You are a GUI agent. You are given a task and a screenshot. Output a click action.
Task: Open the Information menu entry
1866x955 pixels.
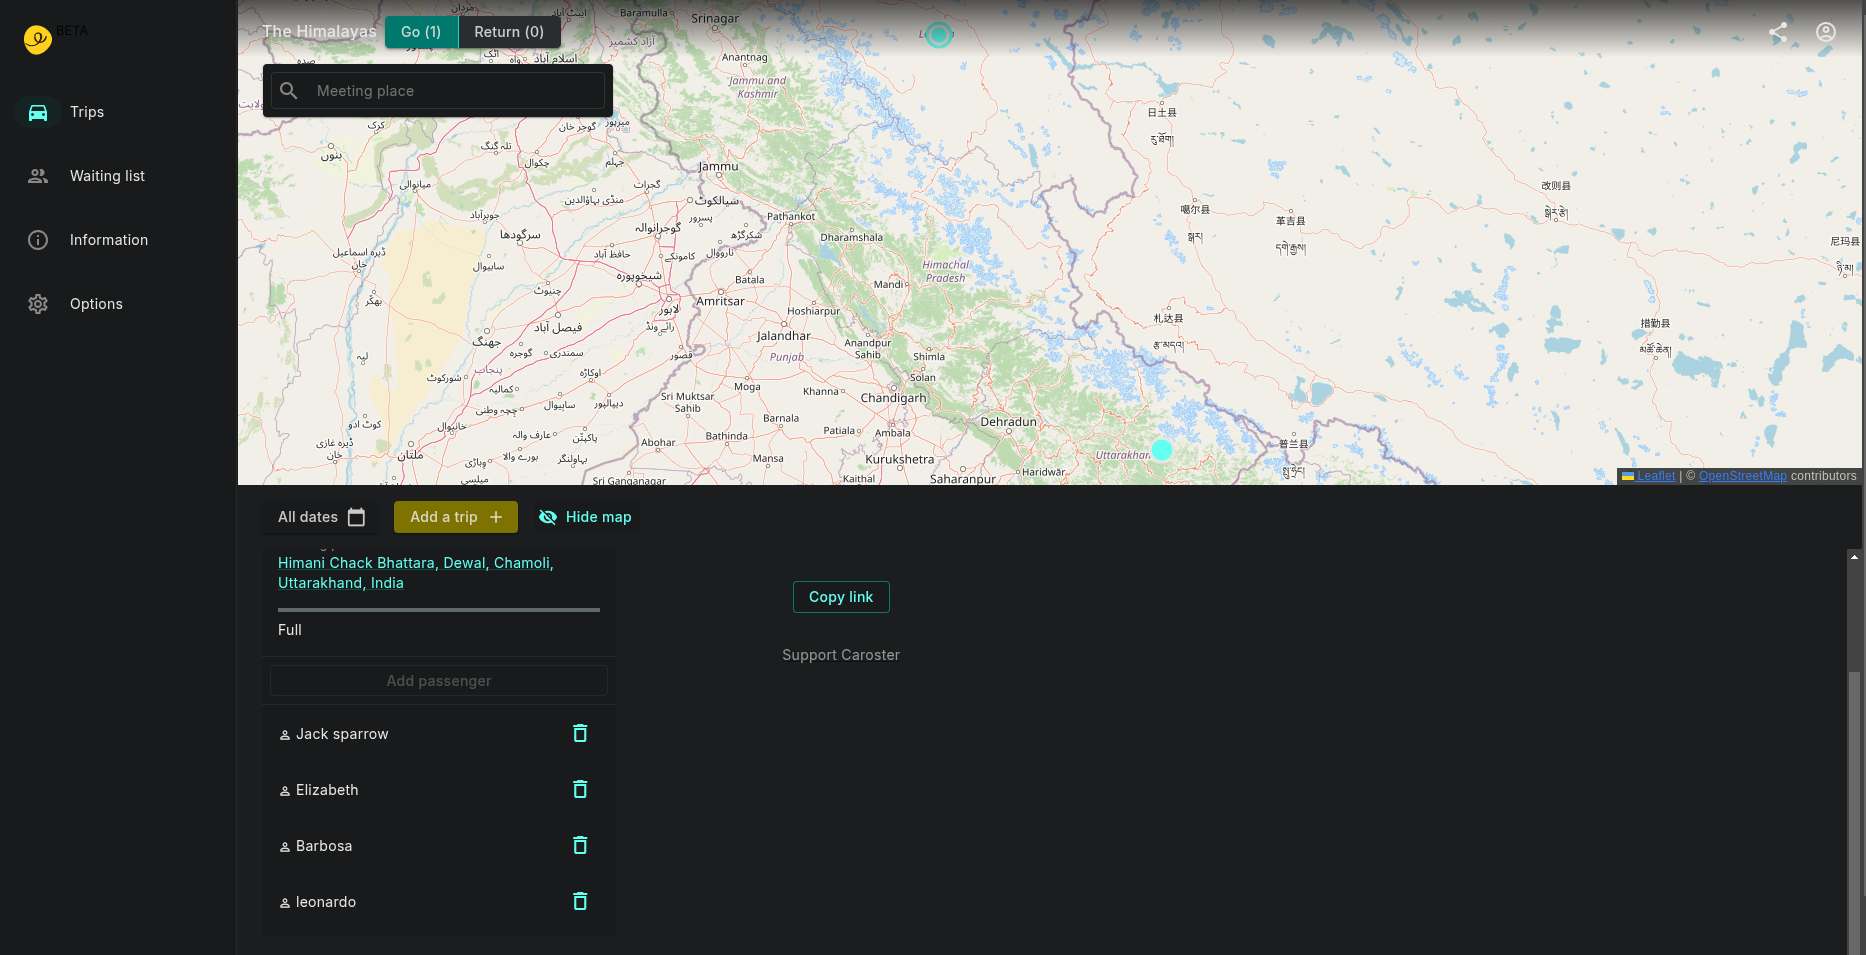(109, 240)
